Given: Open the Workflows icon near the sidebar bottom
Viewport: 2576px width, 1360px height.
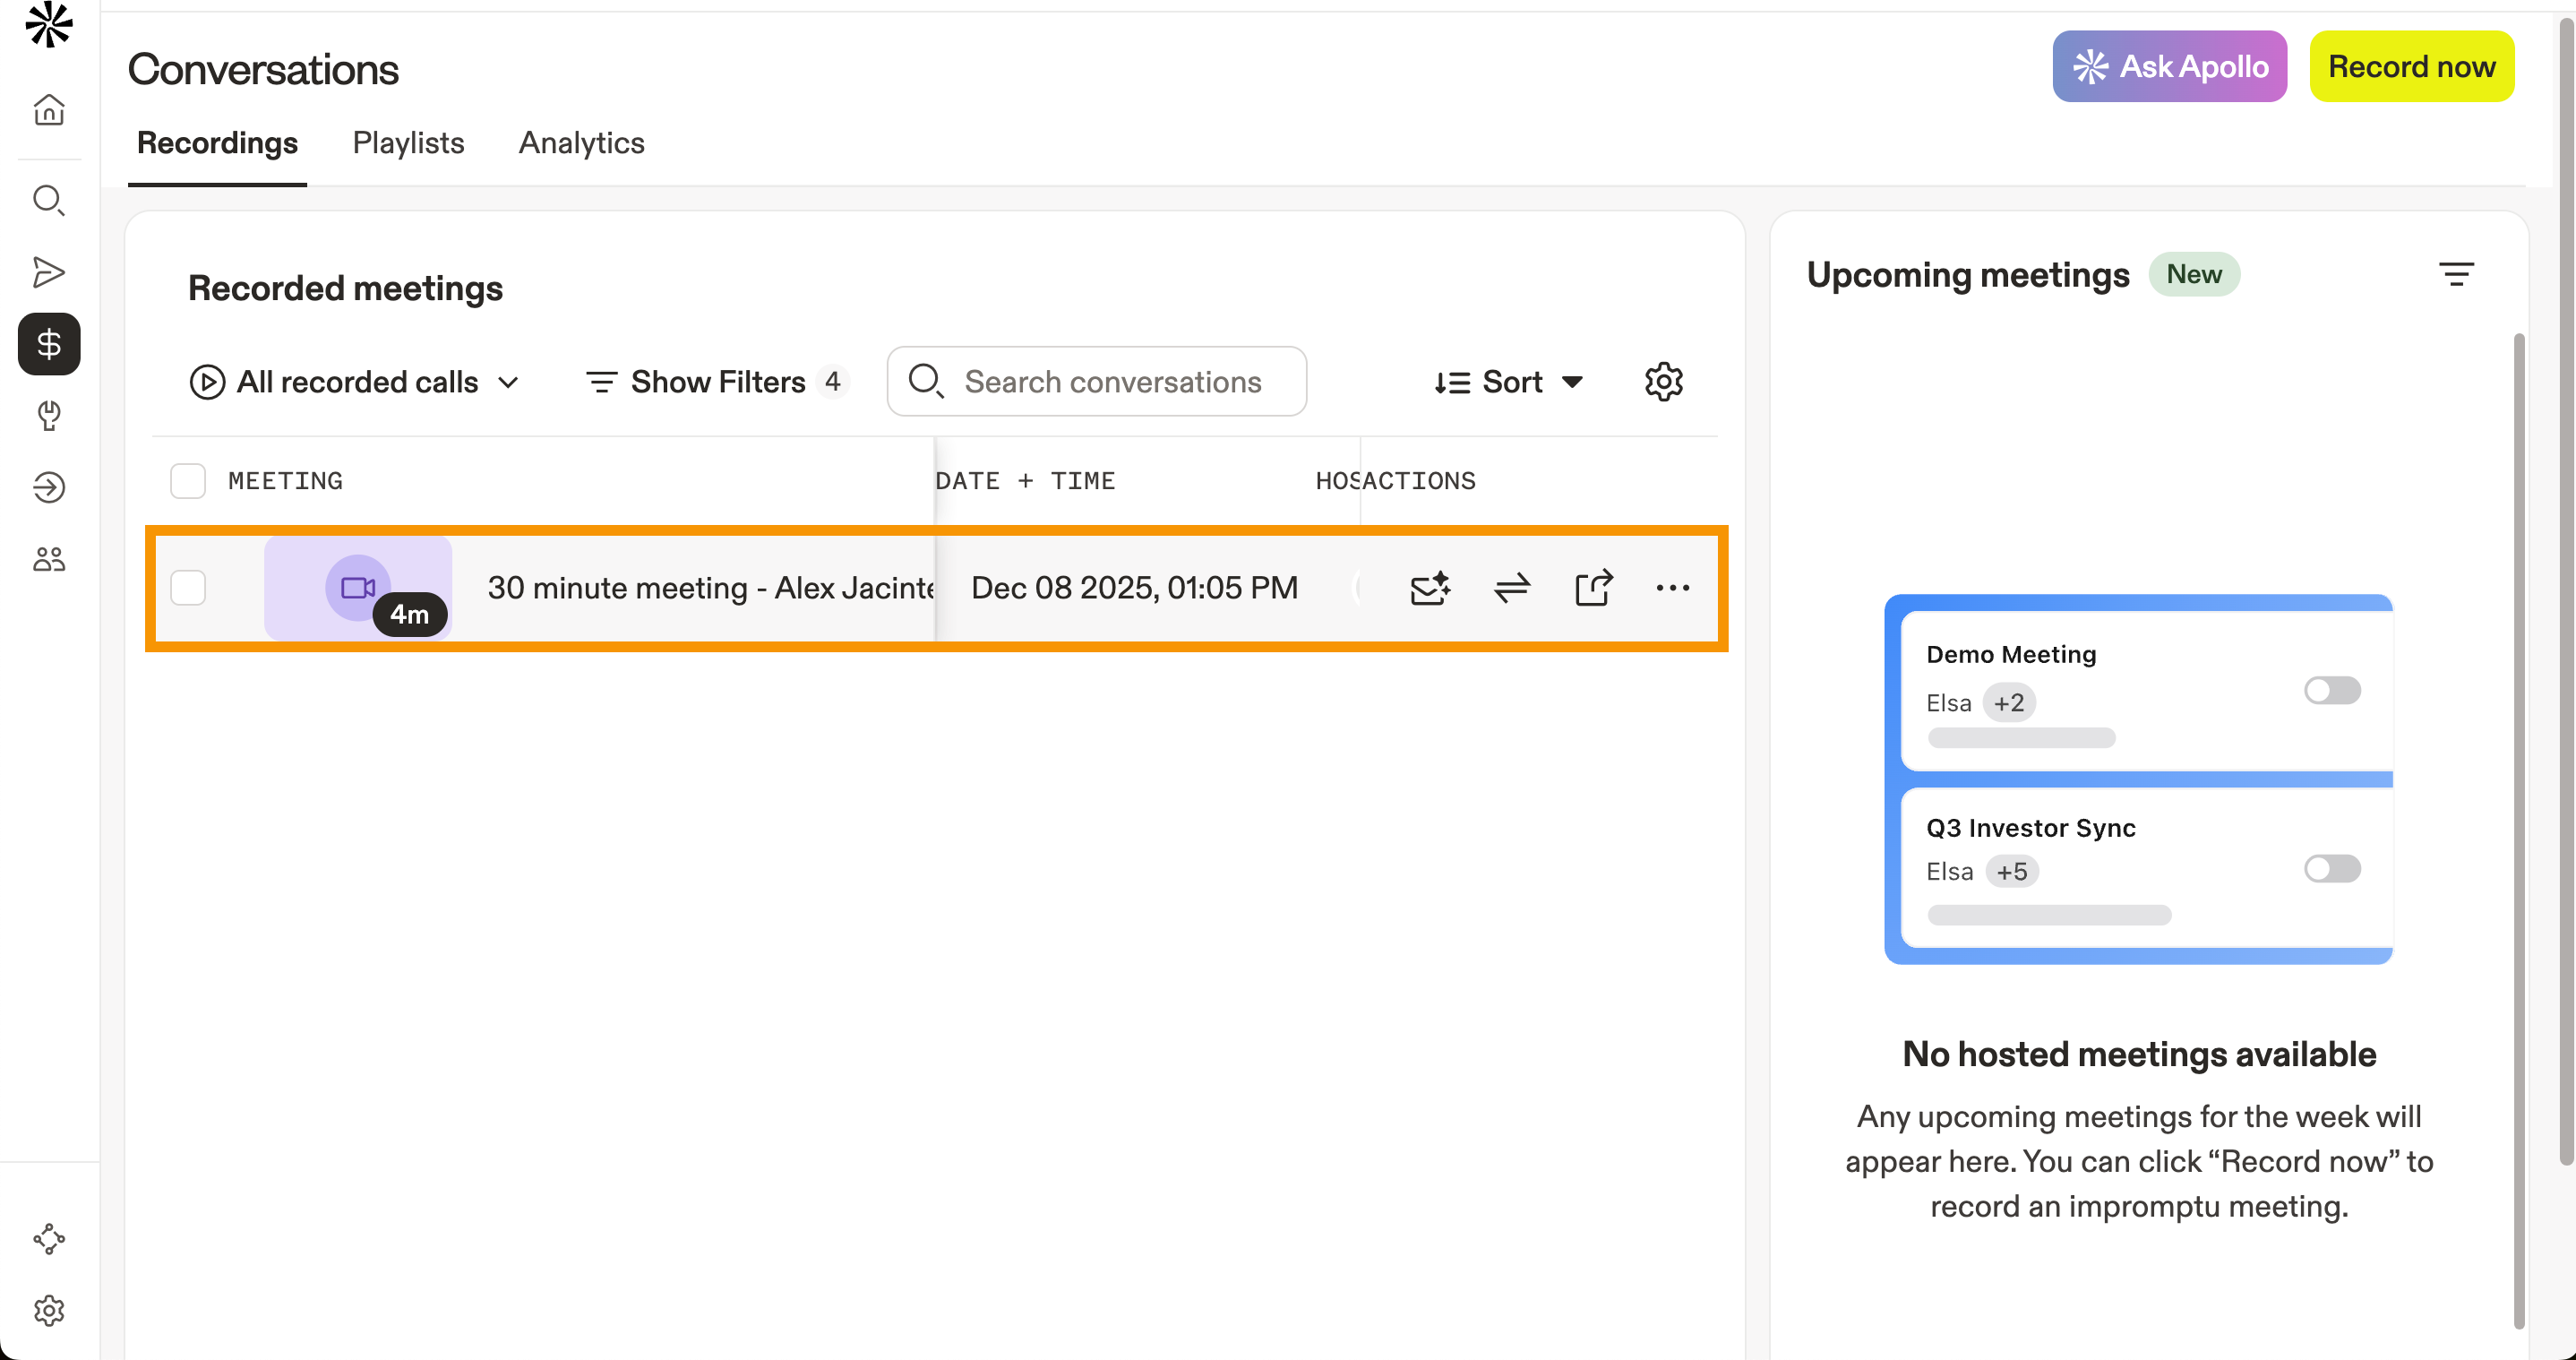Looking at the screenshot, I should click(x=48, y=1239).
